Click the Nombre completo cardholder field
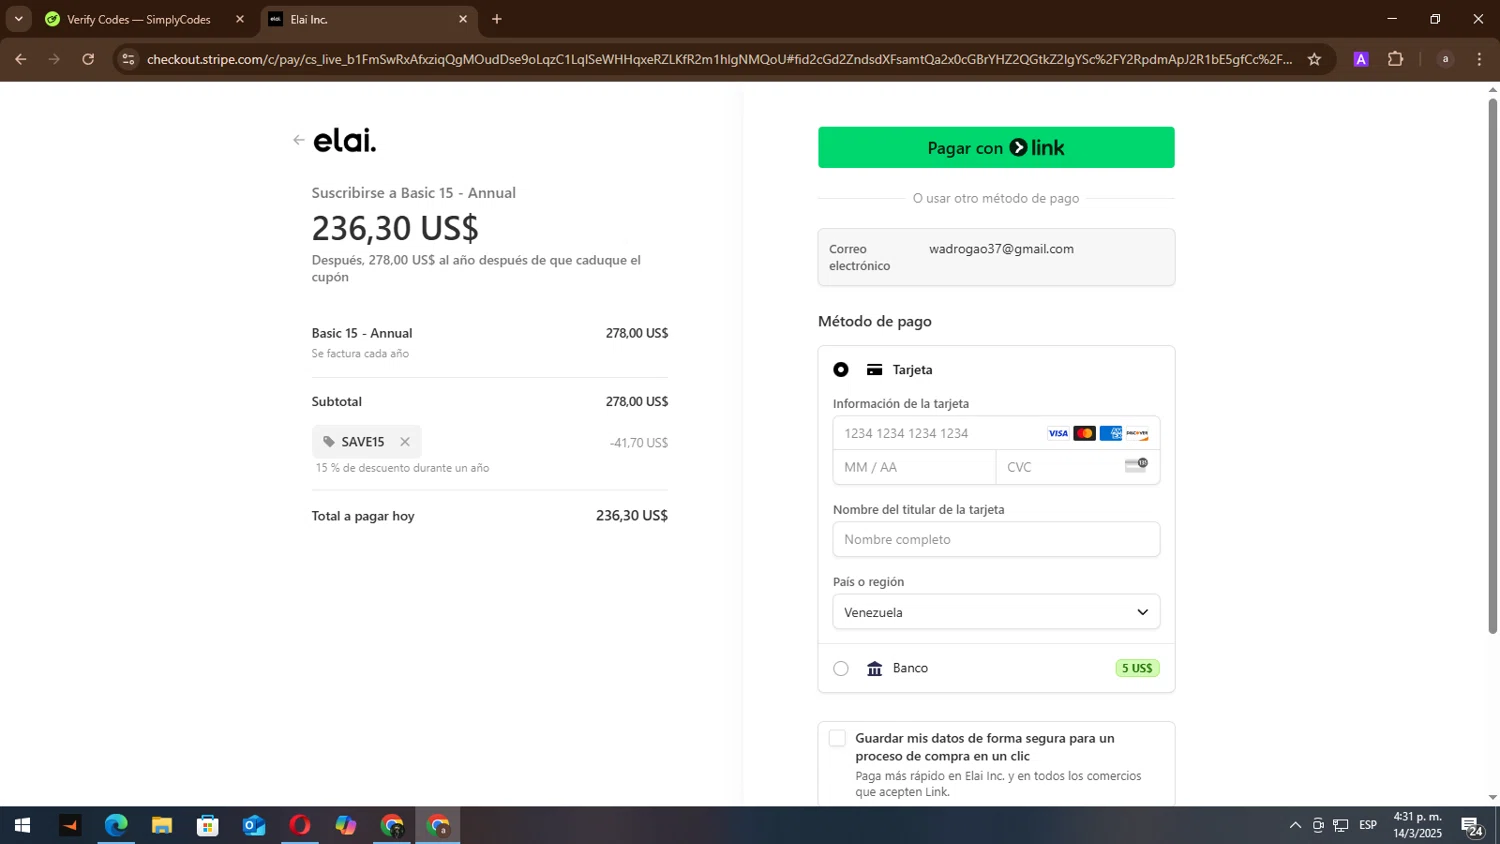The image size is (1500, 844). (996, 539)
